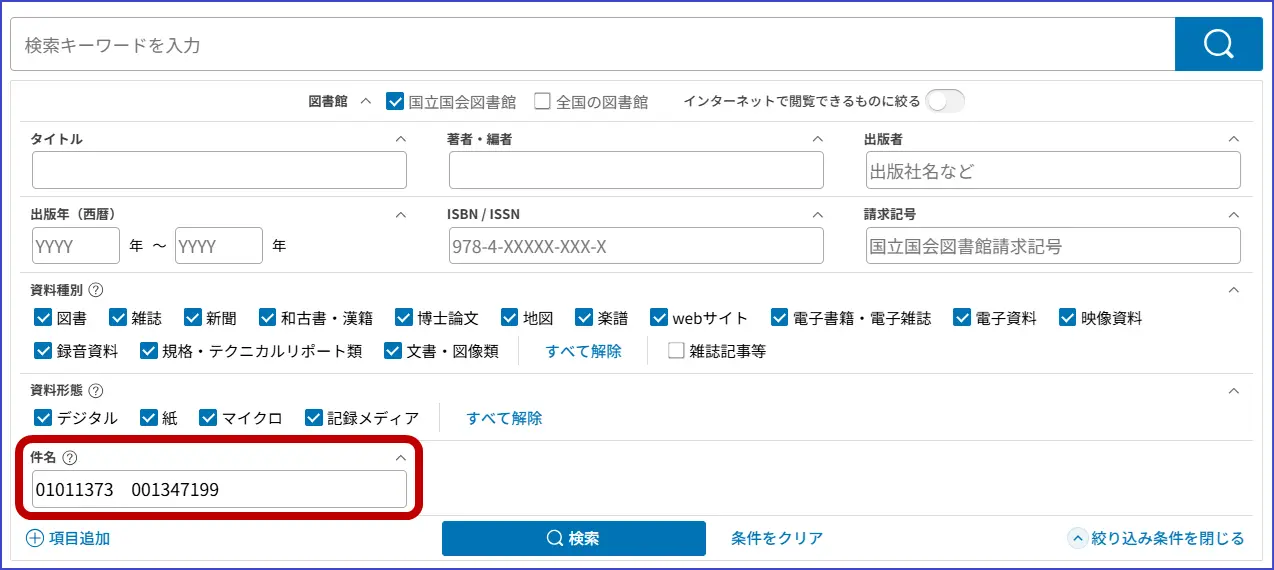Screen dimensions: 1274x570
Task: Click the 条件をクリア link
Action: click(777, 538)
